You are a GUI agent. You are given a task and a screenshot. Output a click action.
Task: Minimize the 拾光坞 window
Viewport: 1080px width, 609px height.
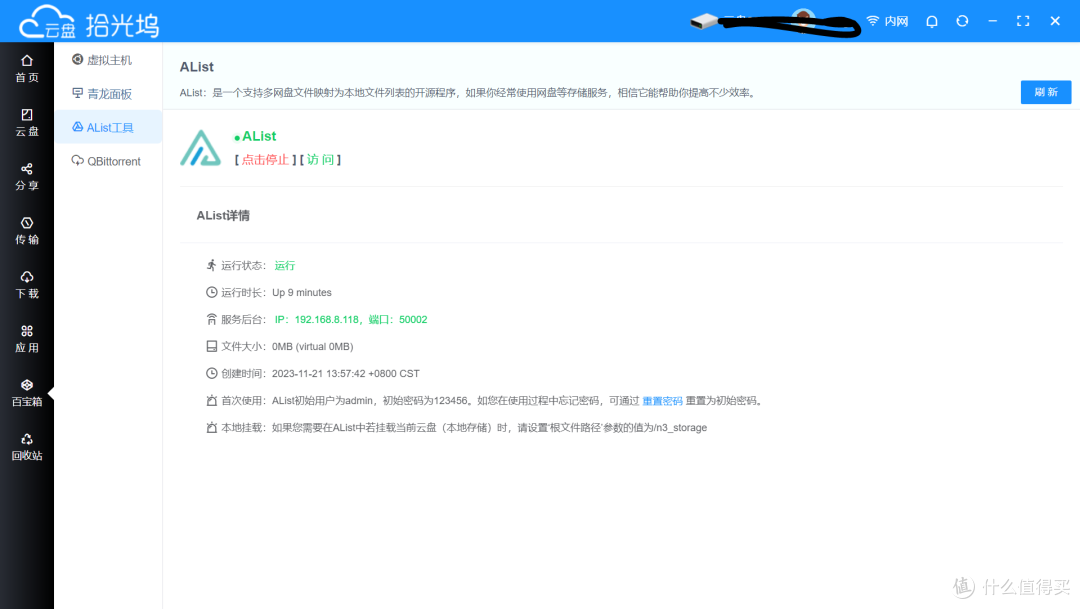click(x=993, y=21)
